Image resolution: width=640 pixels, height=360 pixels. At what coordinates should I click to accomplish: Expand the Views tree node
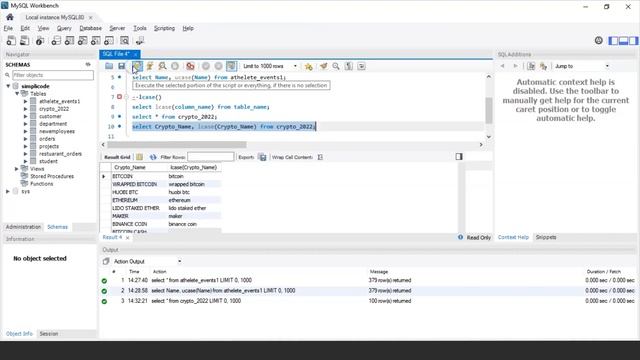pyautogui.click(x=17, y=169)
